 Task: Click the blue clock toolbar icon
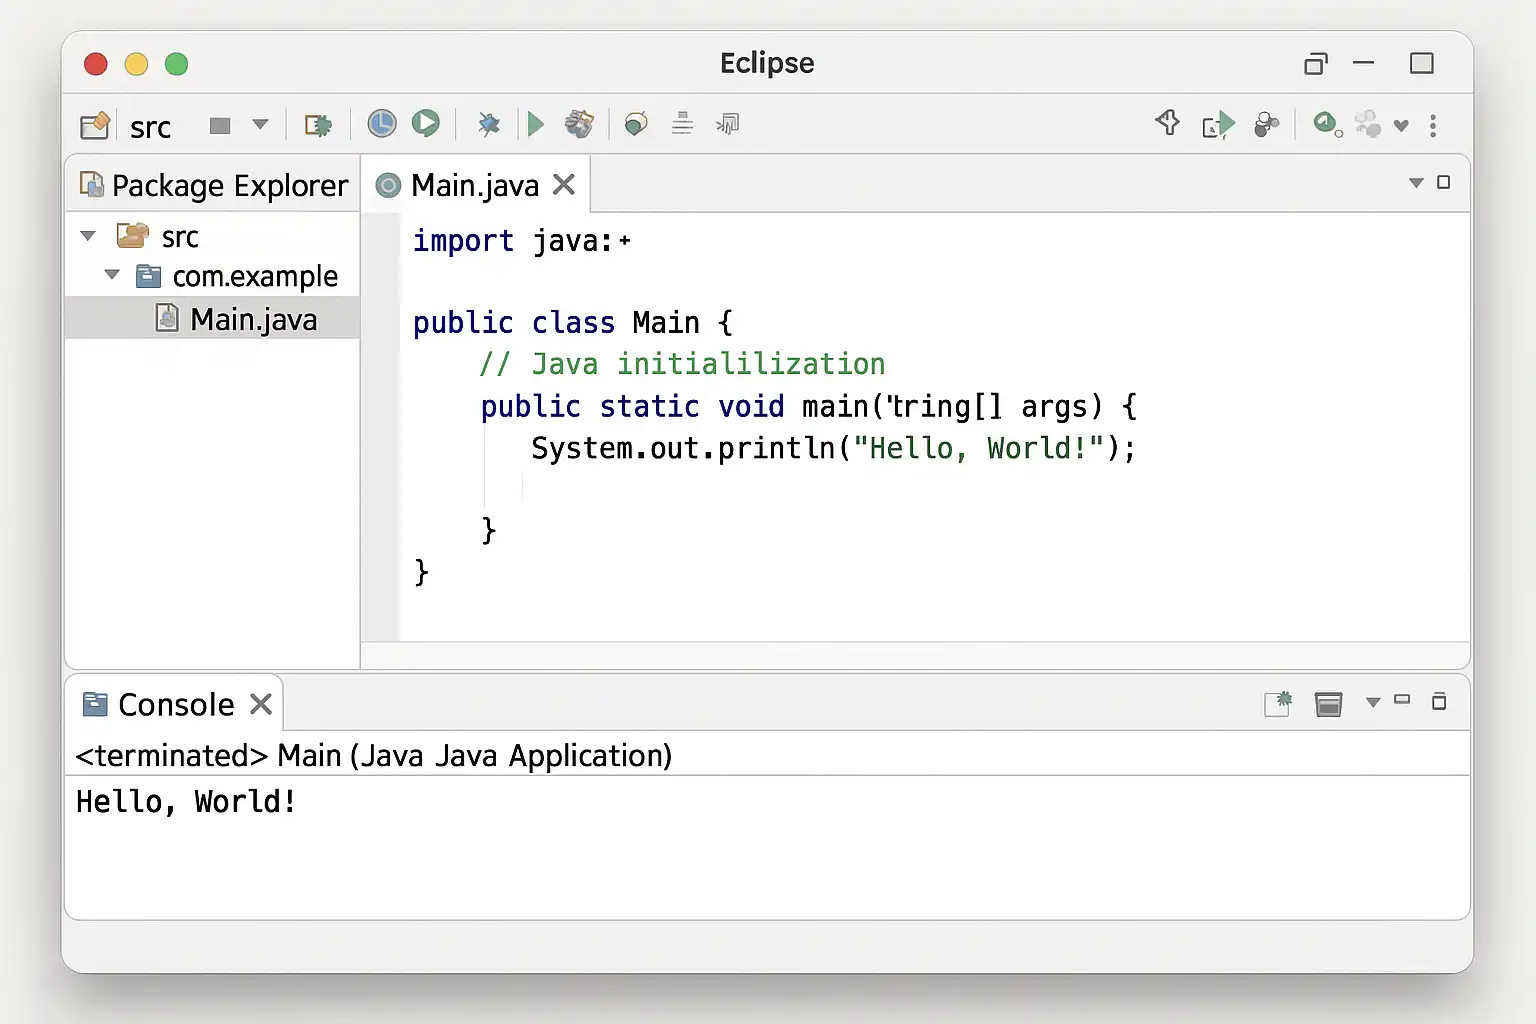pyautogui.click(x=382, y=124)
